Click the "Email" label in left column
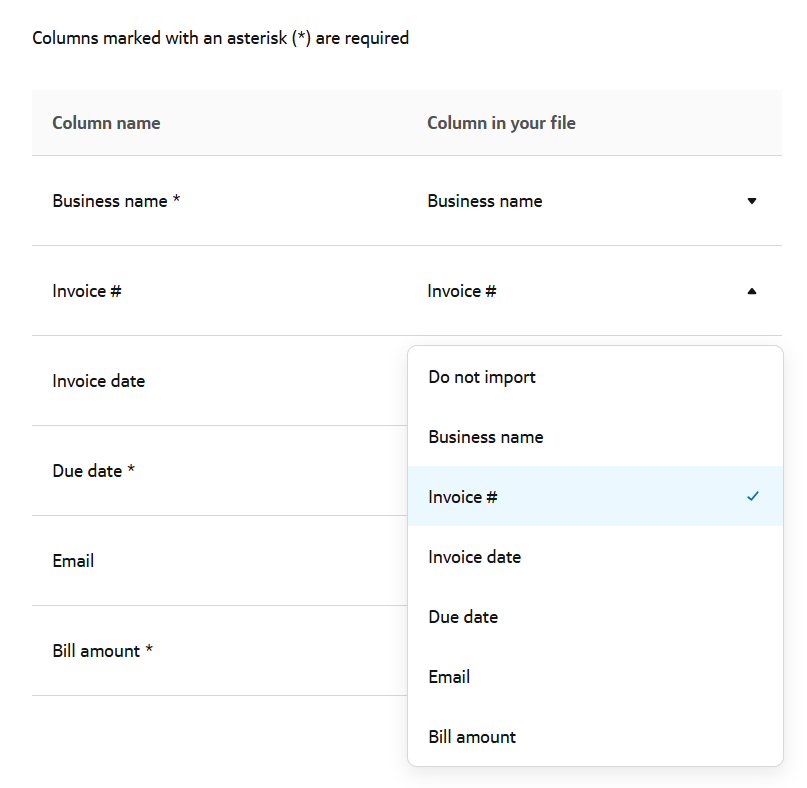Viewport: 807px width, 788px height. pos(73,561)
